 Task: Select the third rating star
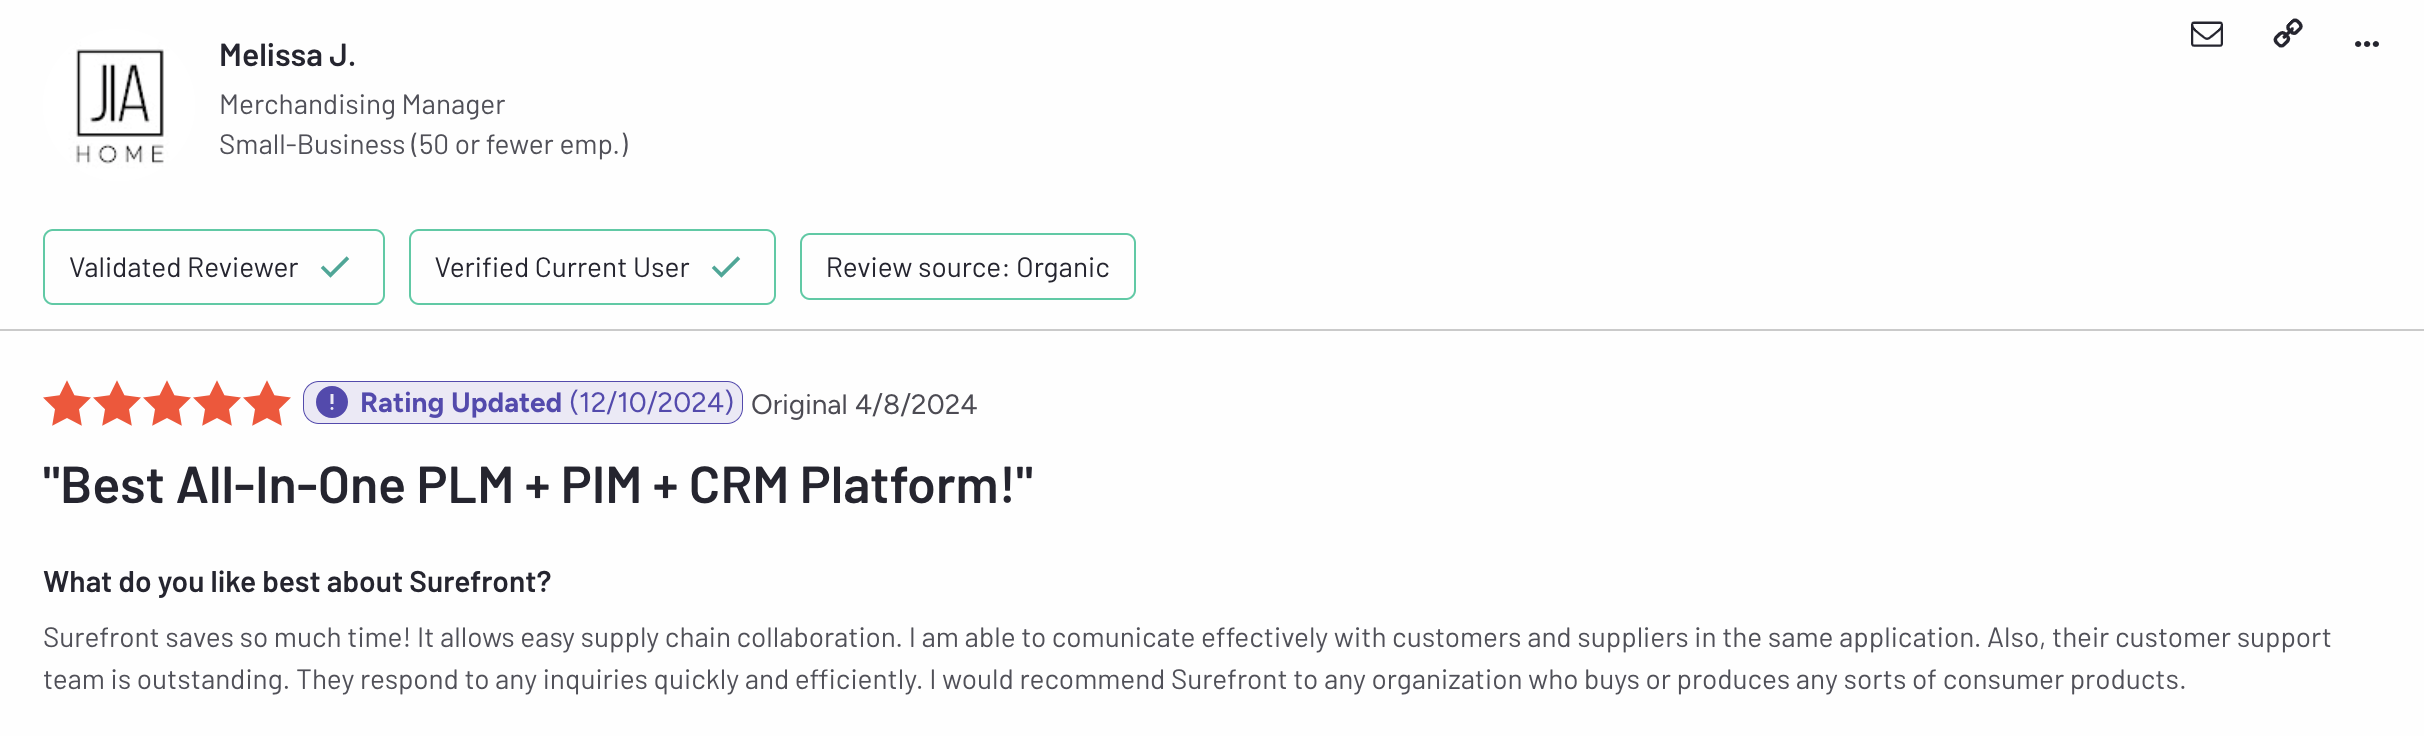coord(167,404)
